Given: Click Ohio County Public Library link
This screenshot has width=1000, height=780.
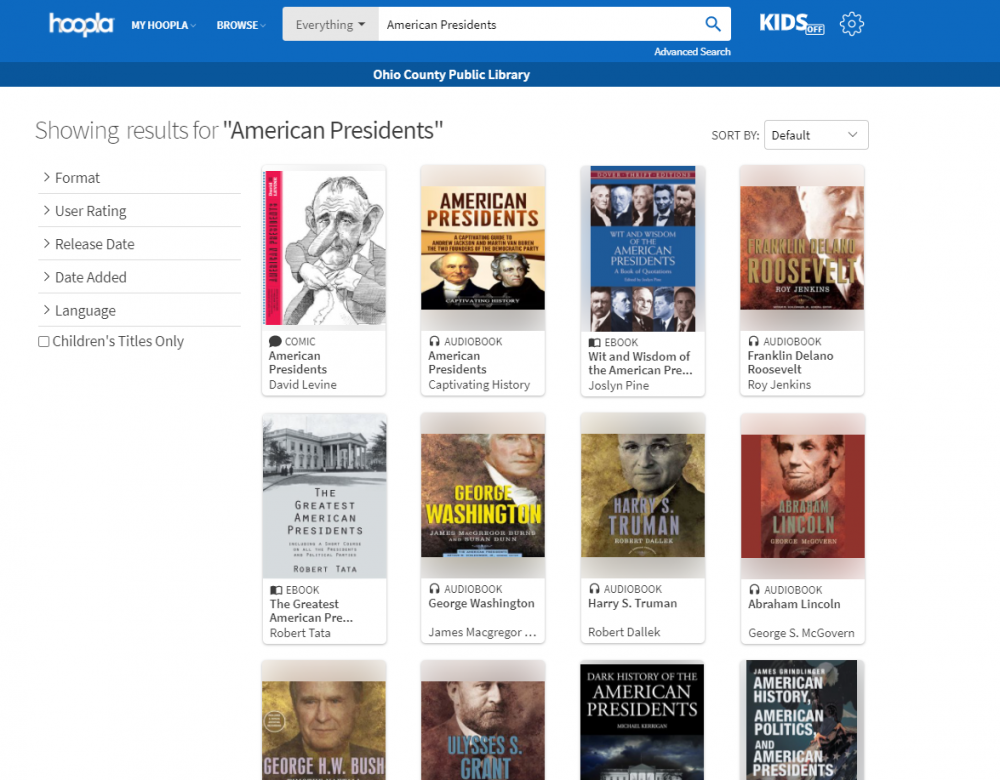Looking at the screenshot, I should pos(452,75).
